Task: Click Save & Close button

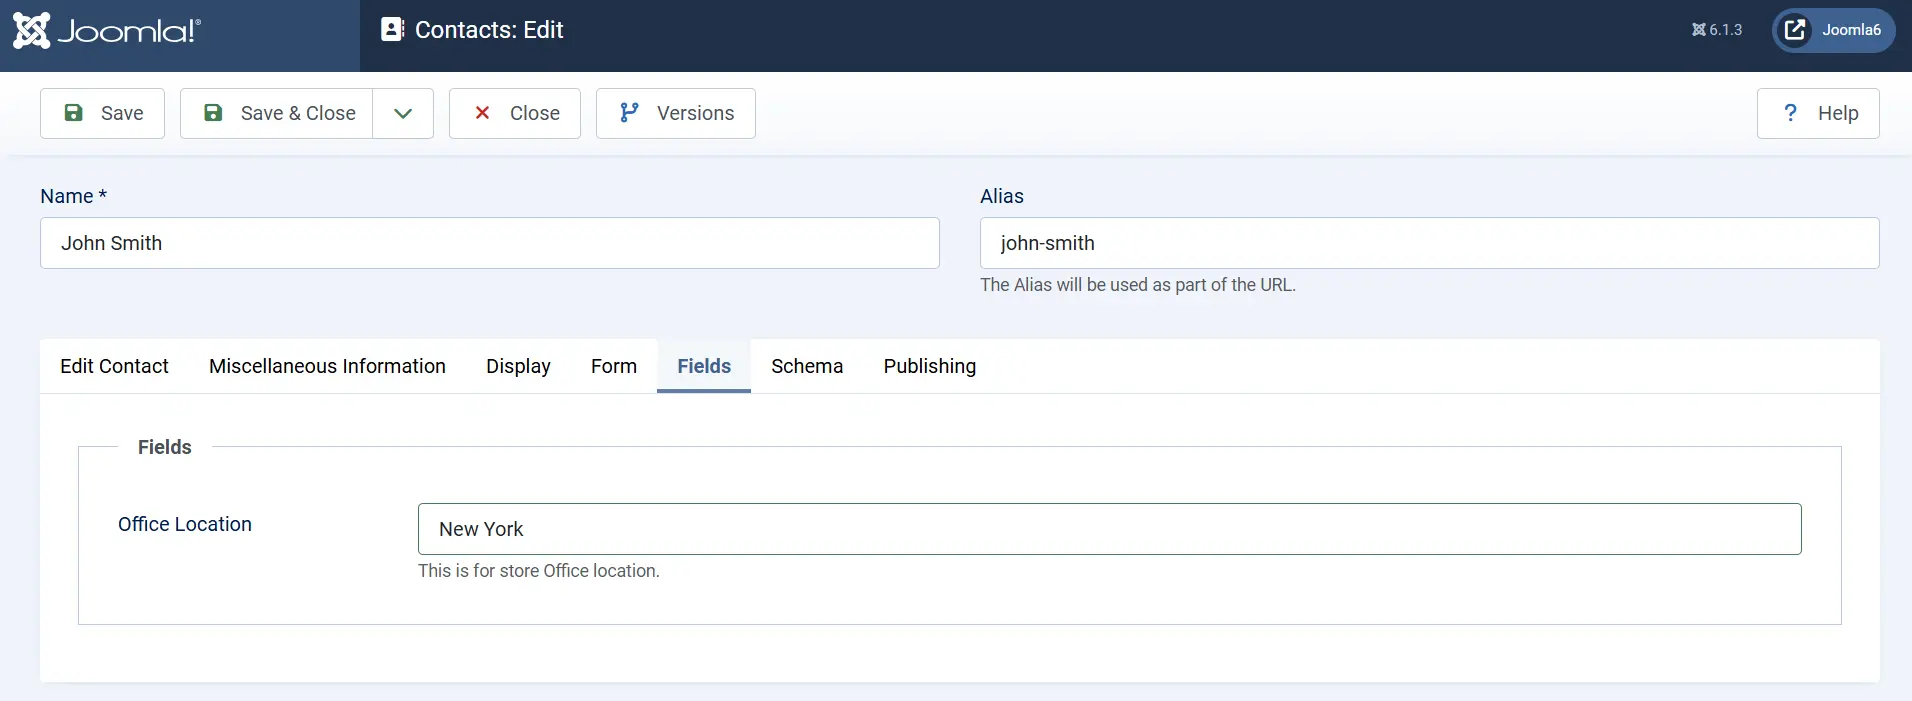Action: [277, 113]
